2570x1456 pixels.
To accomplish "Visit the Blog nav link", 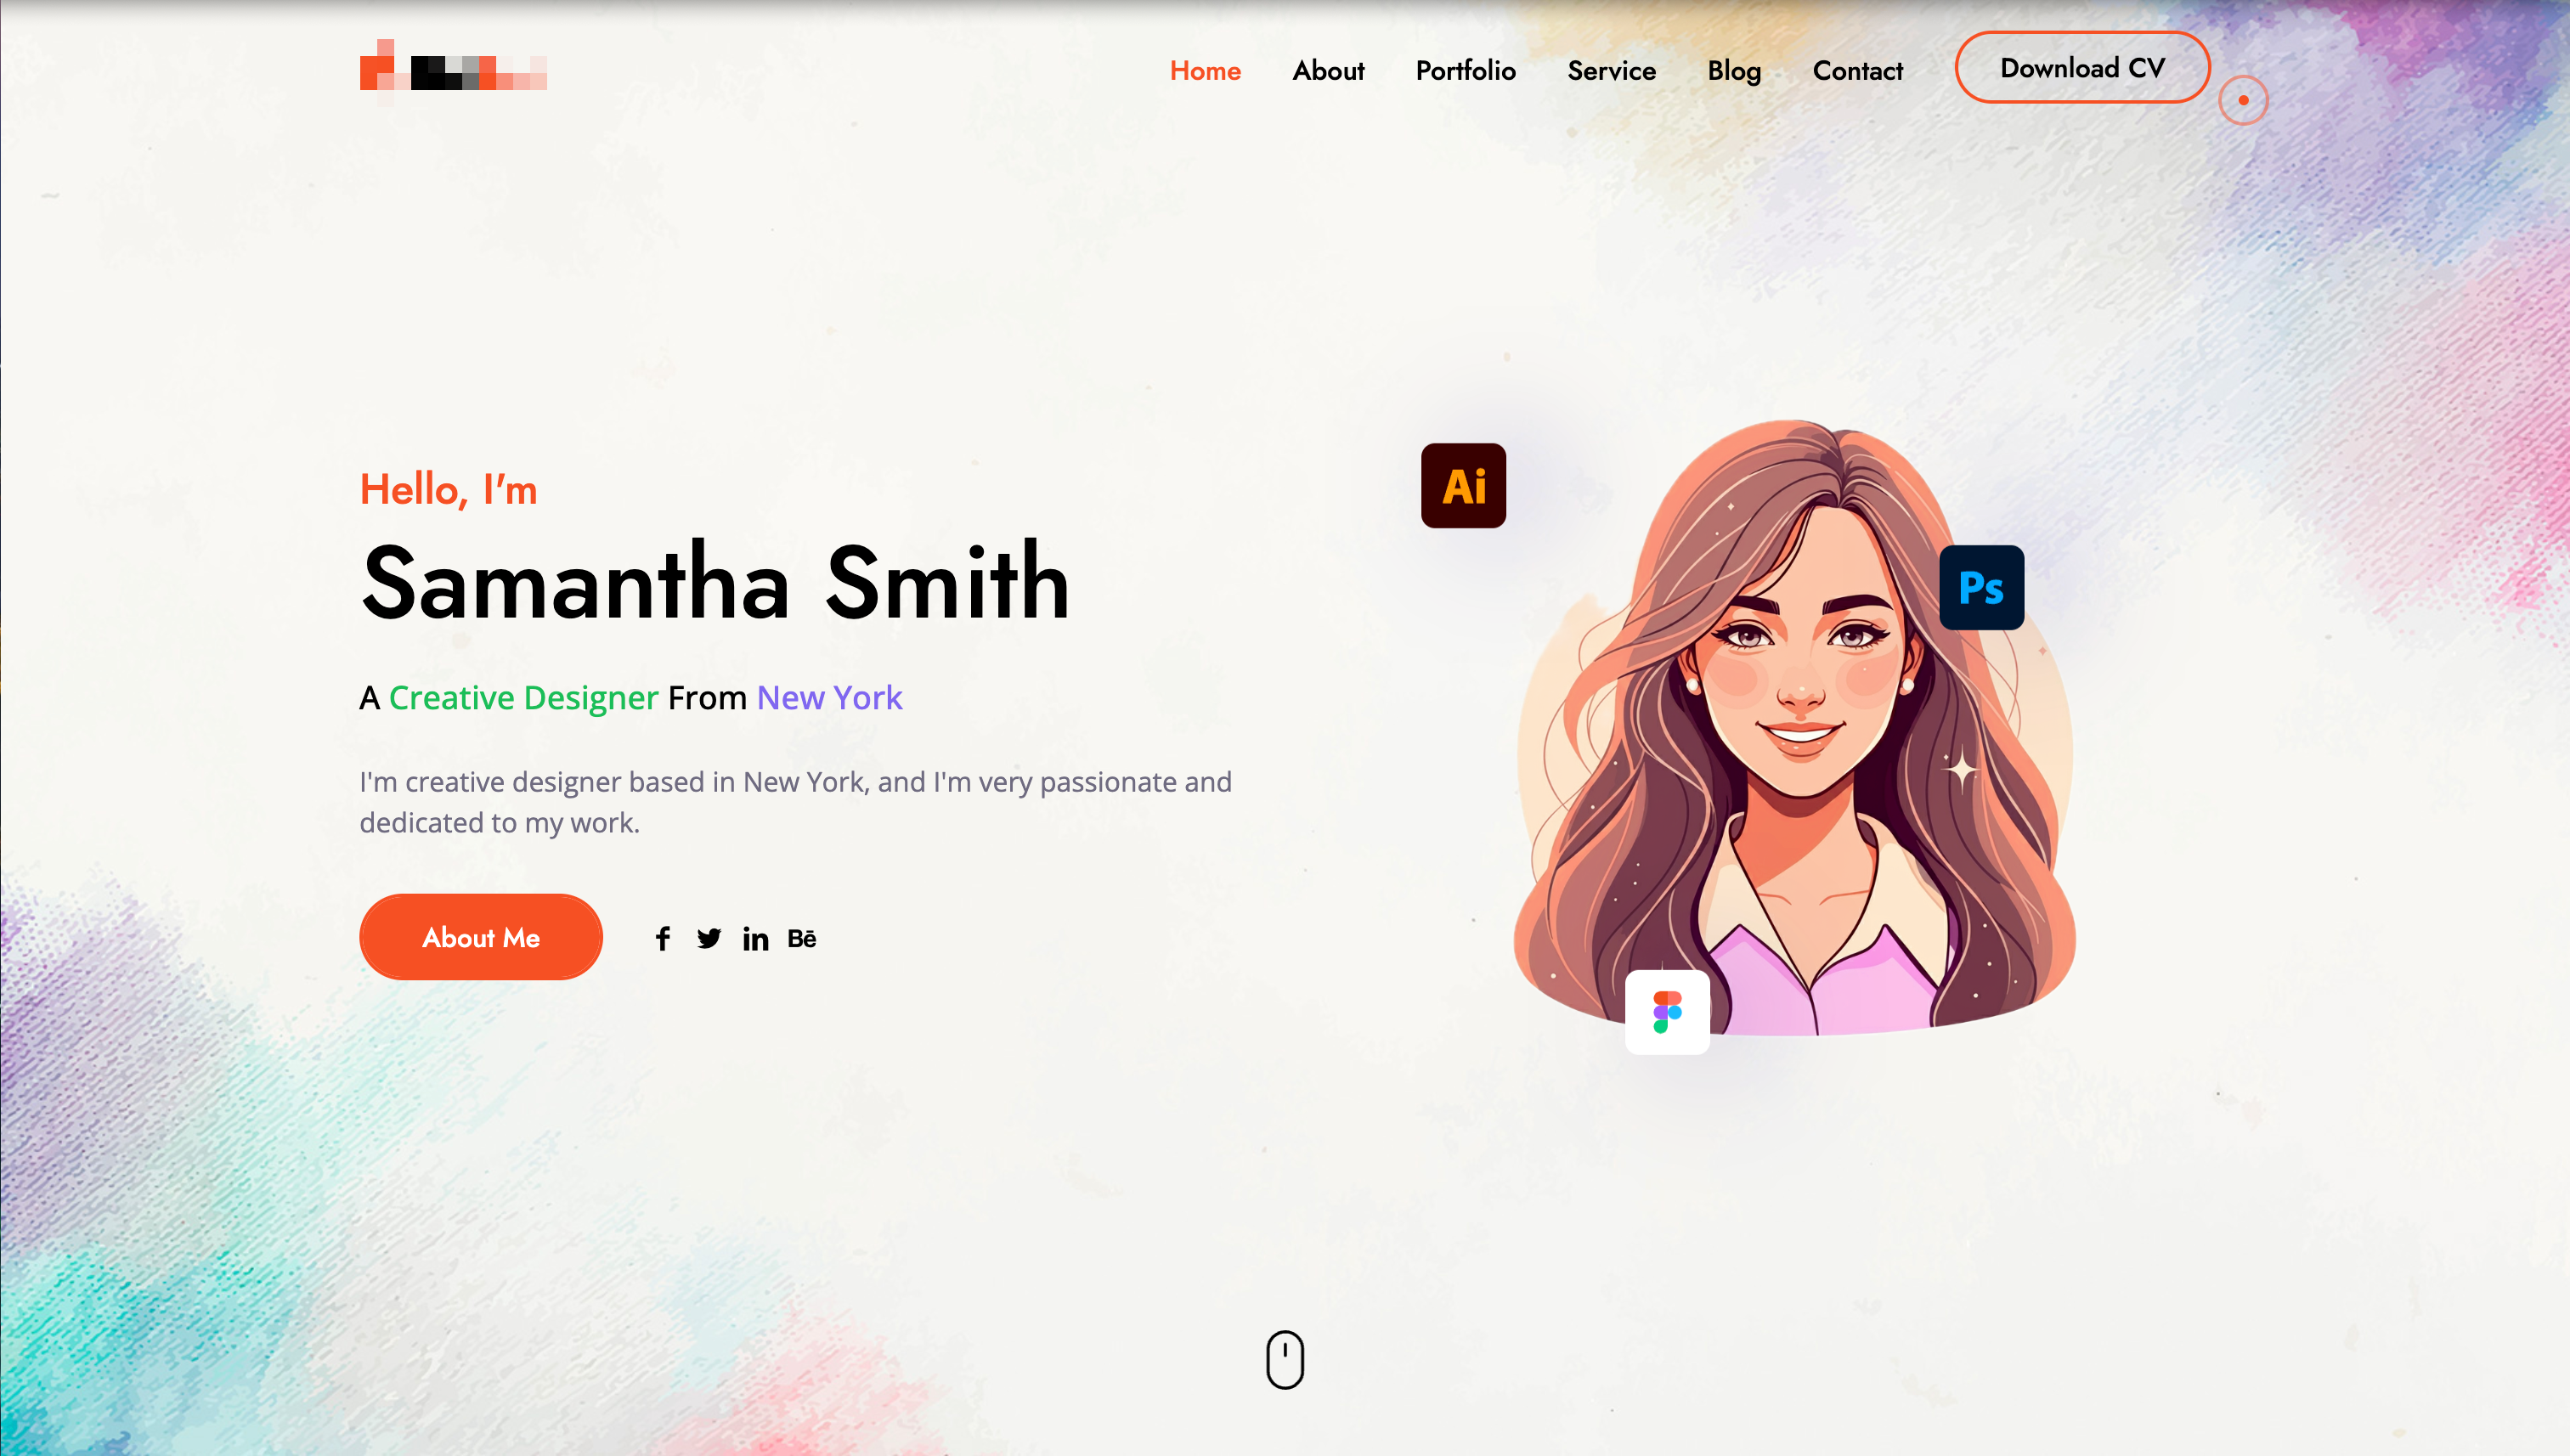I will coord(1734,71).
